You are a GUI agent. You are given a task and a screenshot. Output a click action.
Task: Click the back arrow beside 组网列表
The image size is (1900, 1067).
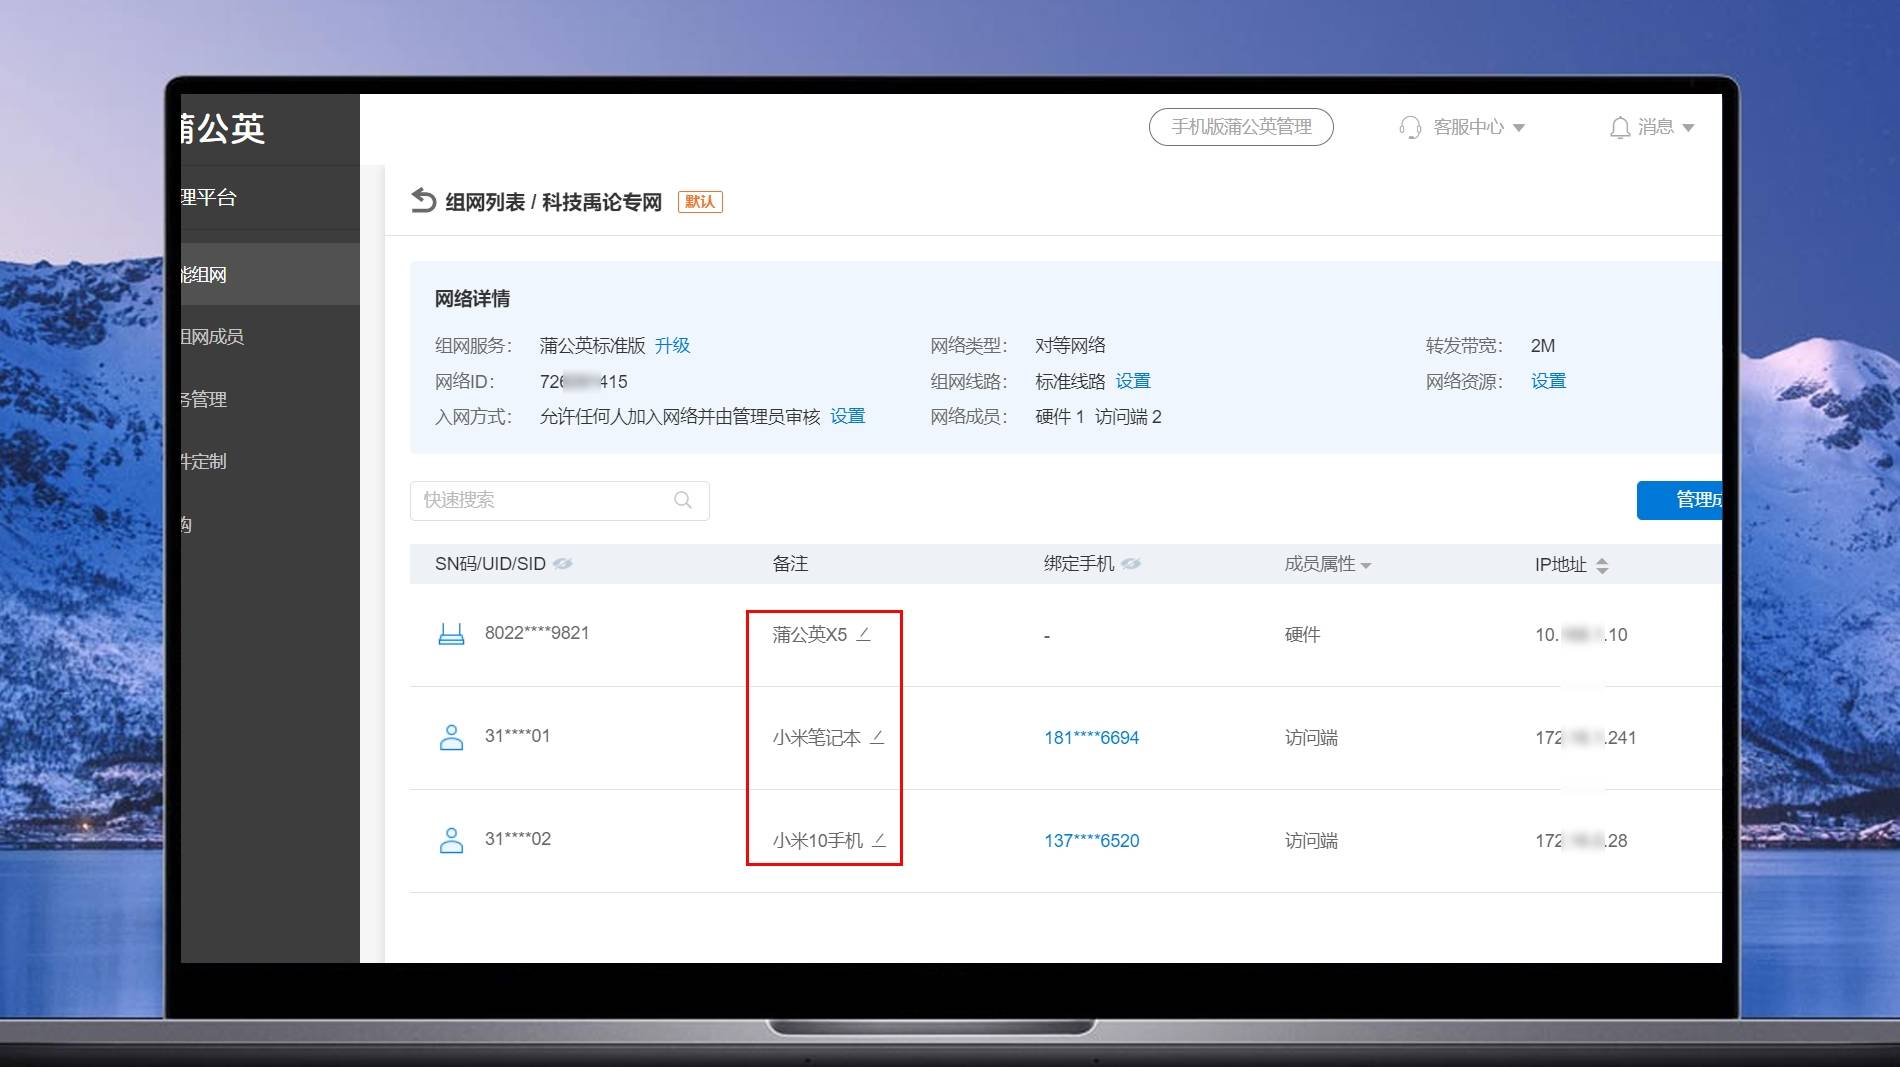tap(423, 201)
